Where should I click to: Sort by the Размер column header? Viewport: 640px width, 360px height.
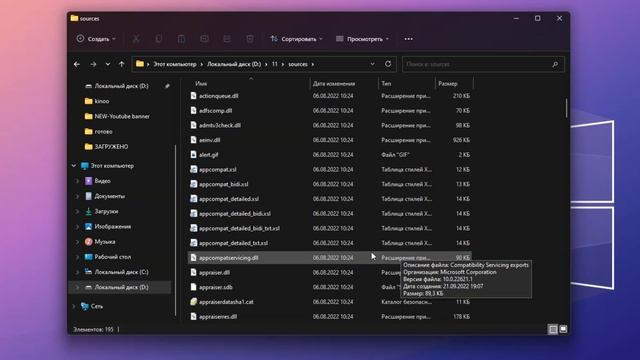click(x=448, y=83)
